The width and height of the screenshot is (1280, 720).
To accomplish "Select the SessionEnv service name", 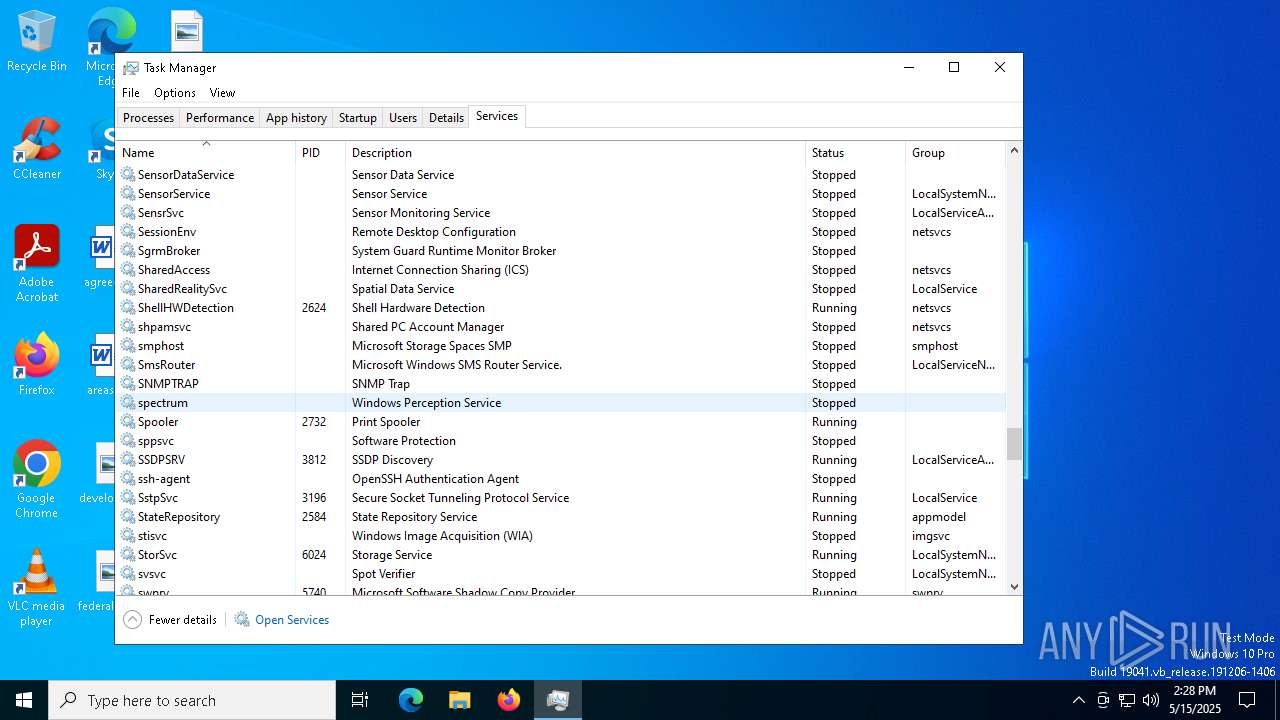I will pos(167,231).
